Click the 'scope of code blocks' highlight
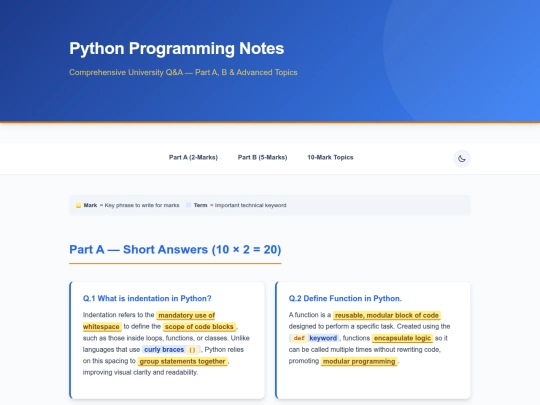 [199, 326]
